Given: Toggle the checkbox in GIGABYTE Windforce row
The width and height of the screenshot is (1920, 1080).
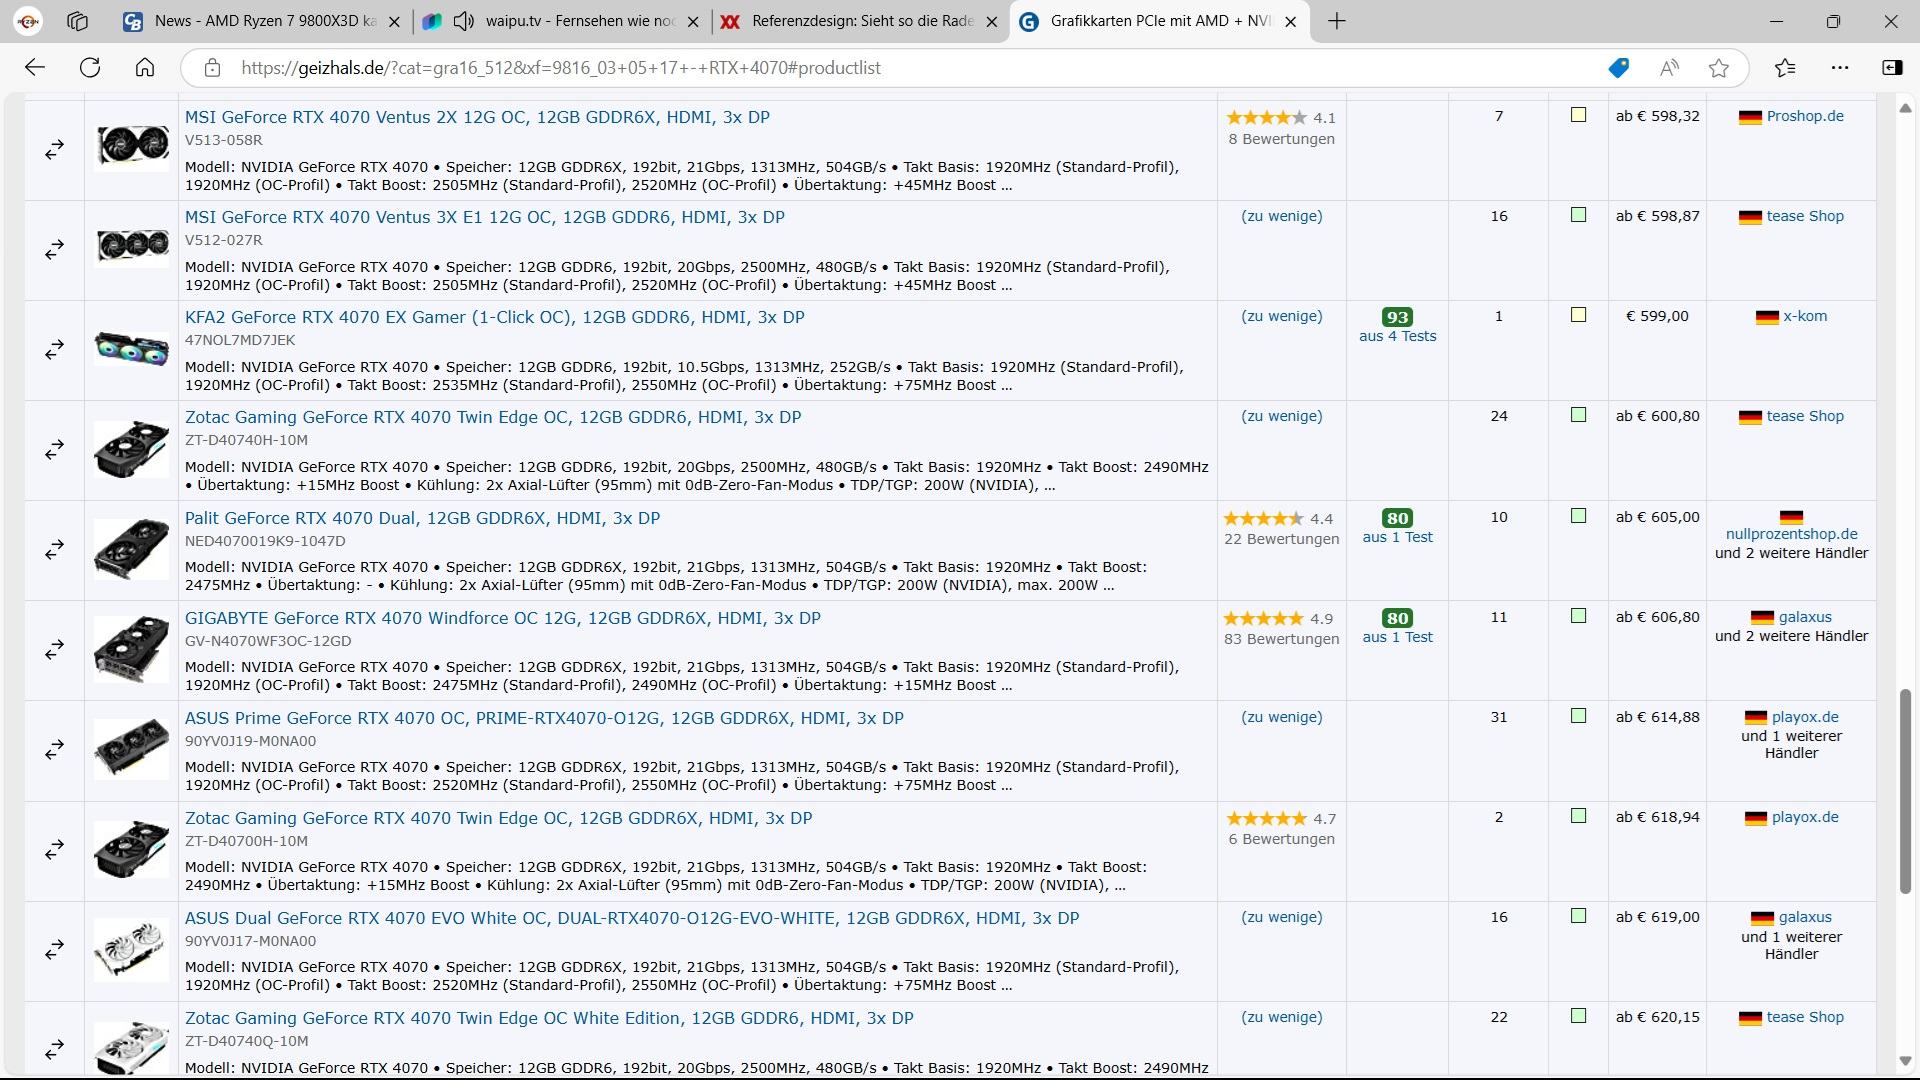Looking at the screenshot, I should [x=1578, y=617].
